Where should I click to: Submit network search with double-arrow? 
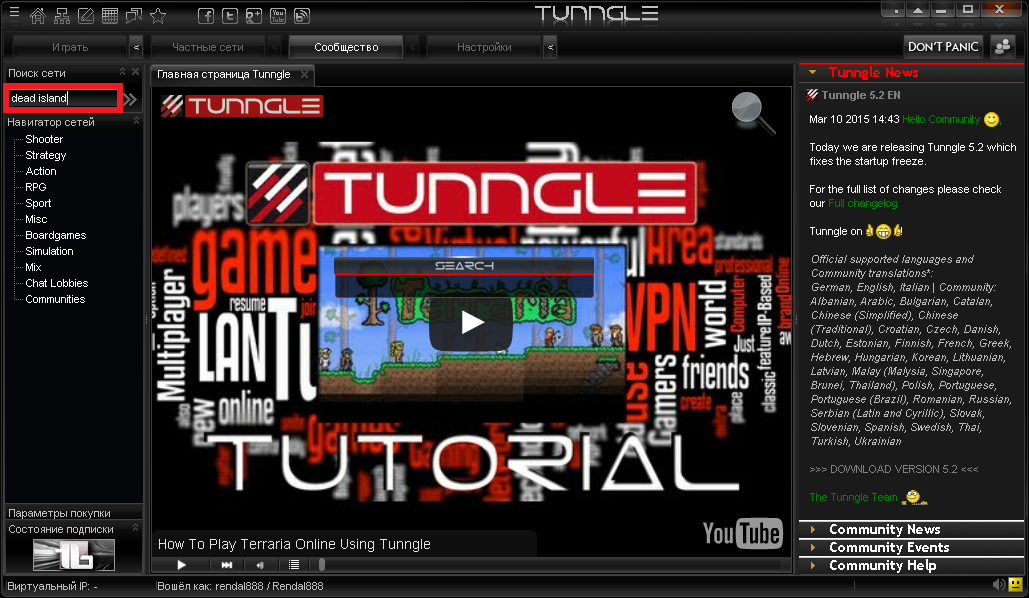point(130,99)
